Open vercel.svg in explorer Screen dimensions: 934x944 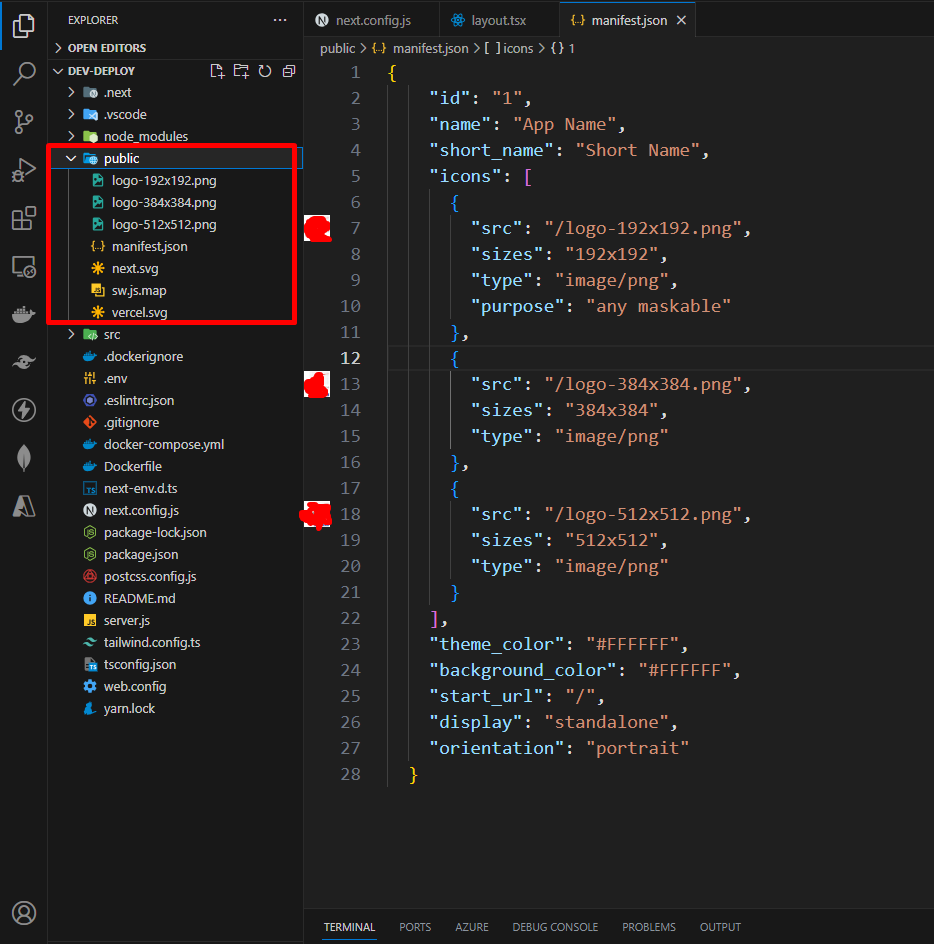click(175, 312)
